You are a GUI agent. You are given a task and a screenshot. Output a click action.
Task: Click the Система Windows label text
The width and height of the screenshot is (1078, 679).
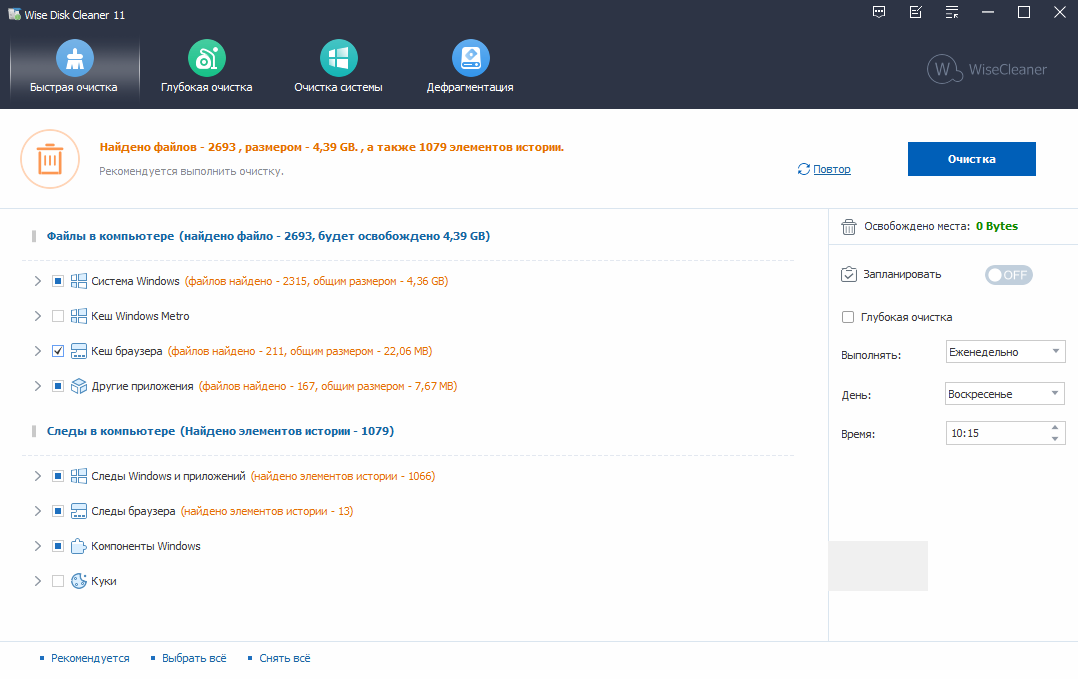(x=135, y=281)
